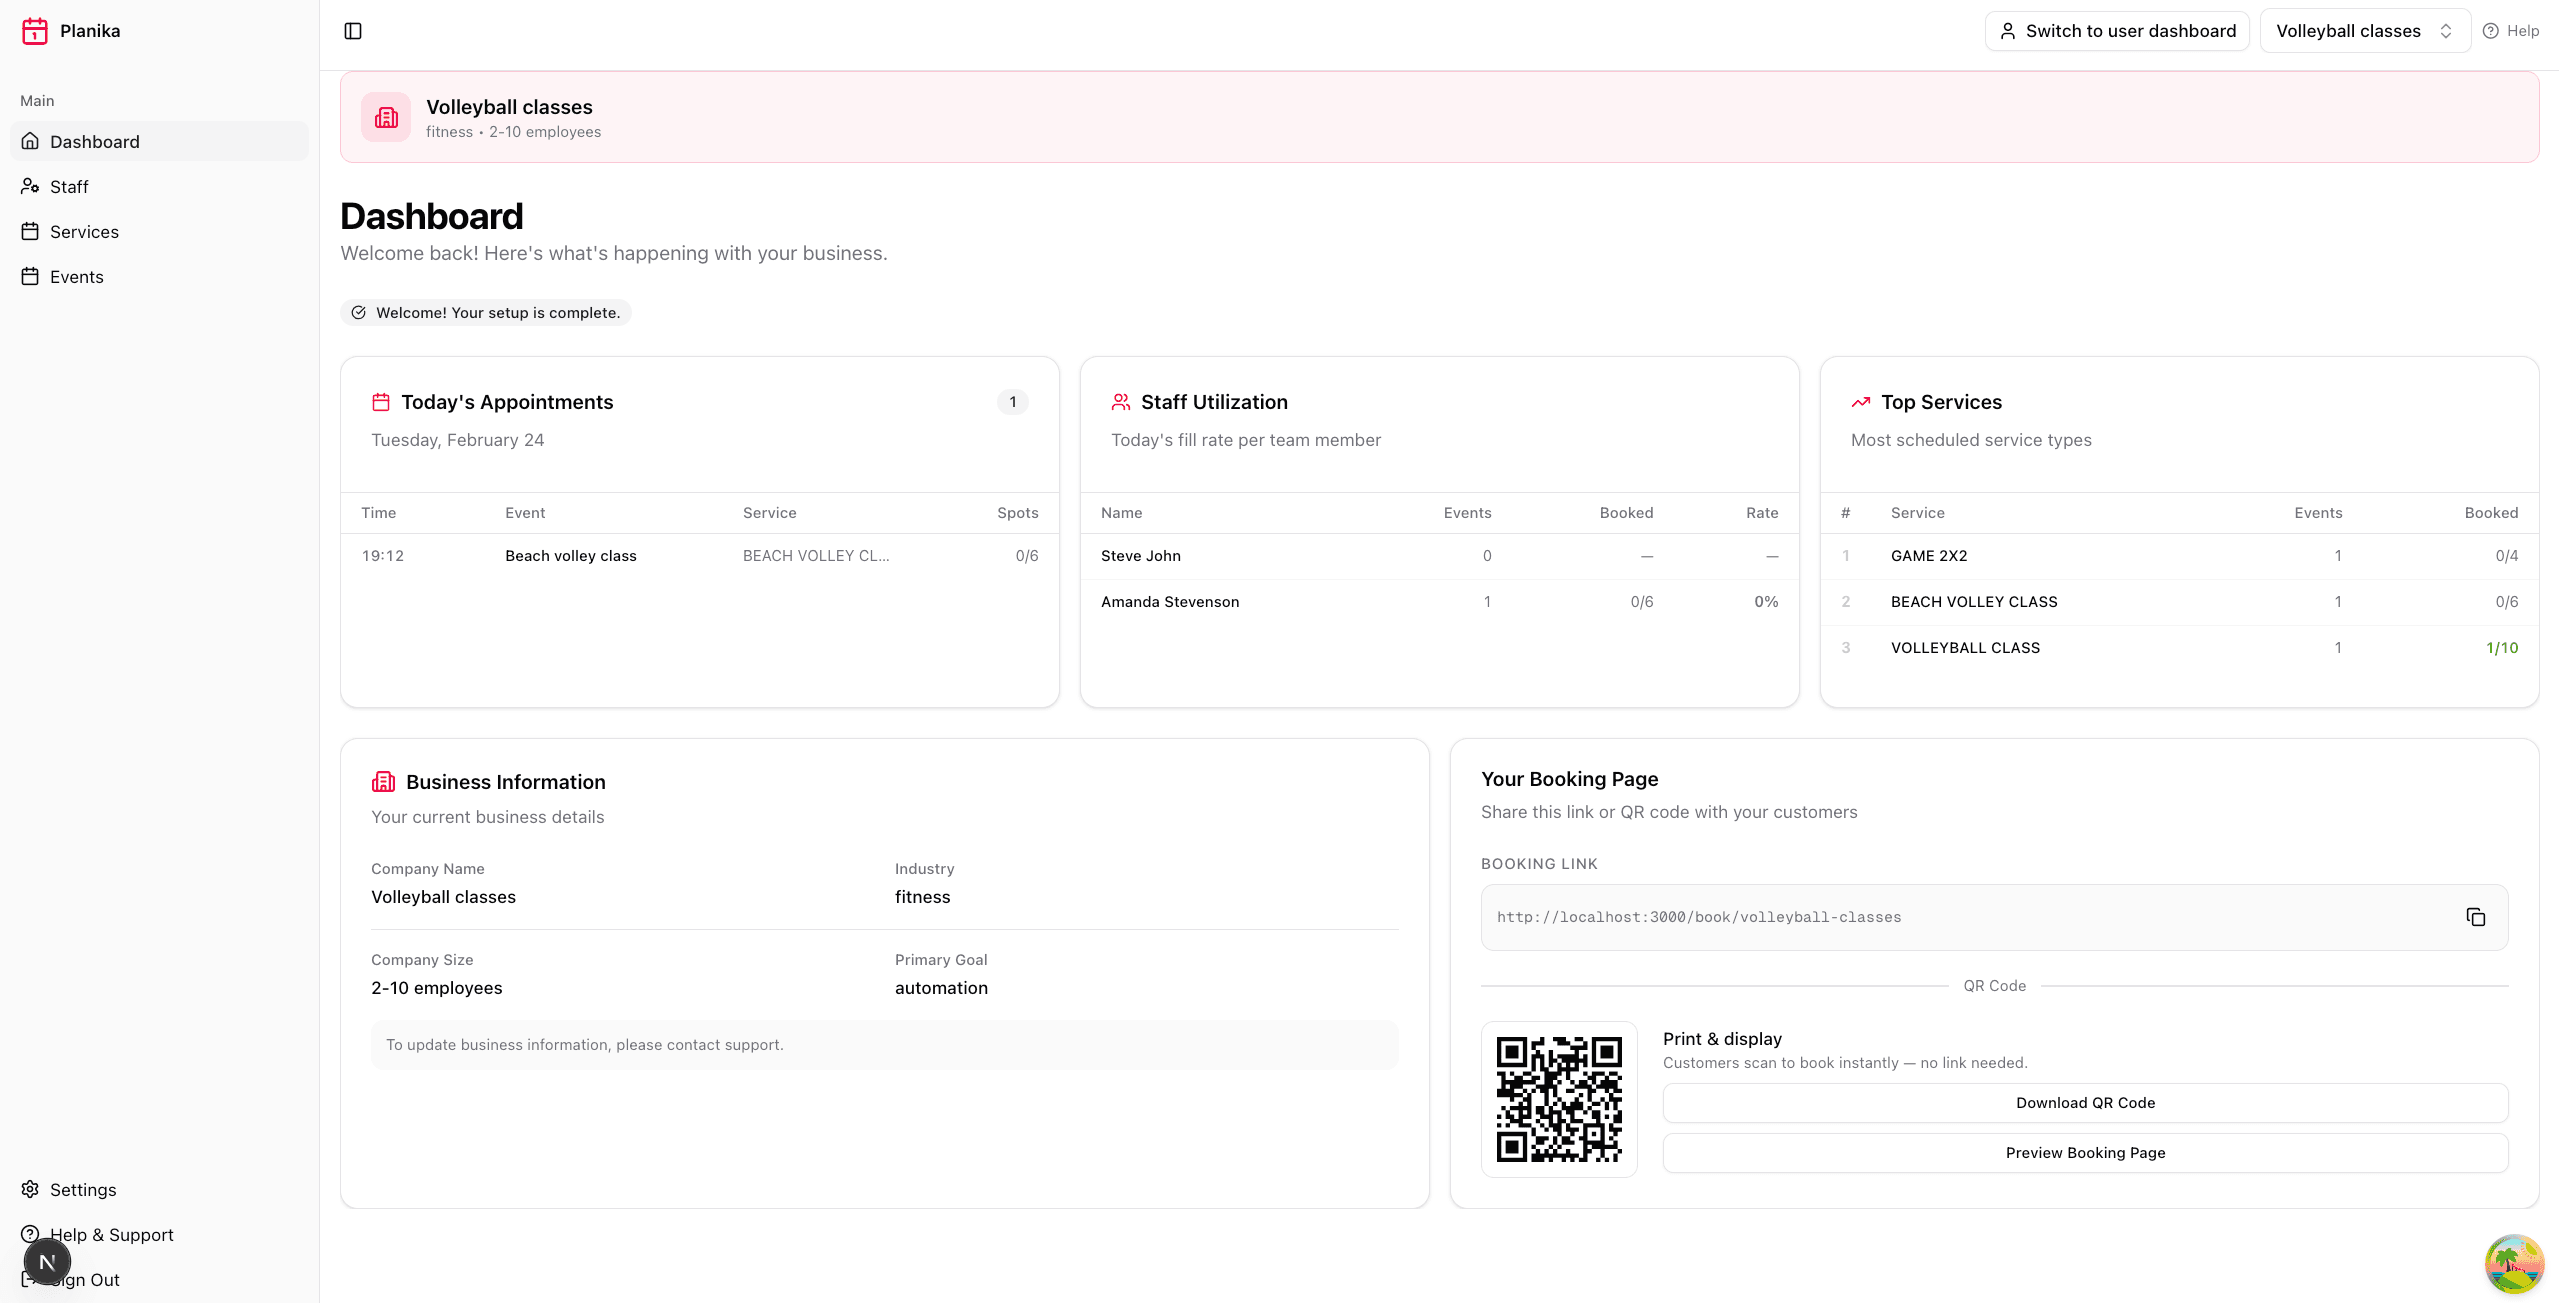The width and height of the screenshot is (2559, 1303).
Task: Open Preview Booking Page
Action: coord(2084,1152)
